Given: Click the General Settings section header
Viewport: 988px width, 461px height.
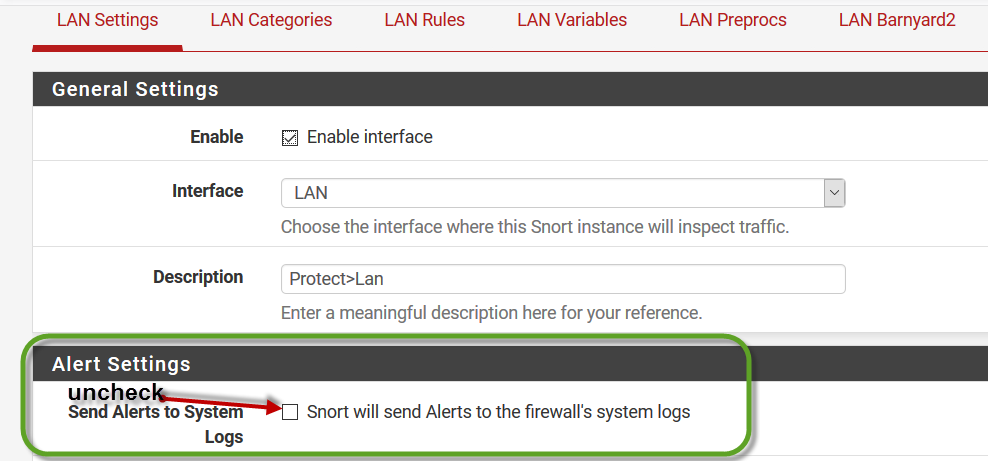Looking at the screenshot, I should [x=135, y=89].
